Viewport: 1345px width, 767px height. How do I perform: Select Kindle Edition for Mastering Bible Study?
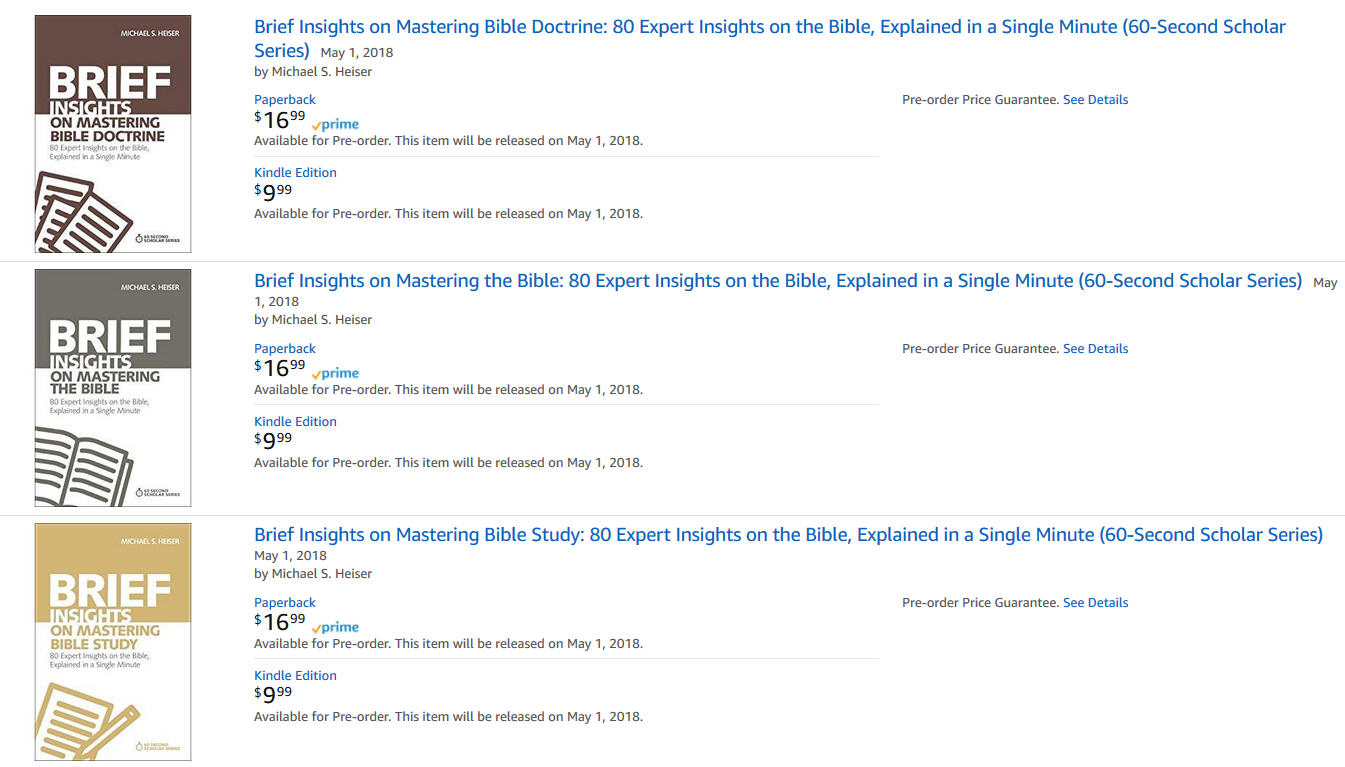tap(295, 675)
